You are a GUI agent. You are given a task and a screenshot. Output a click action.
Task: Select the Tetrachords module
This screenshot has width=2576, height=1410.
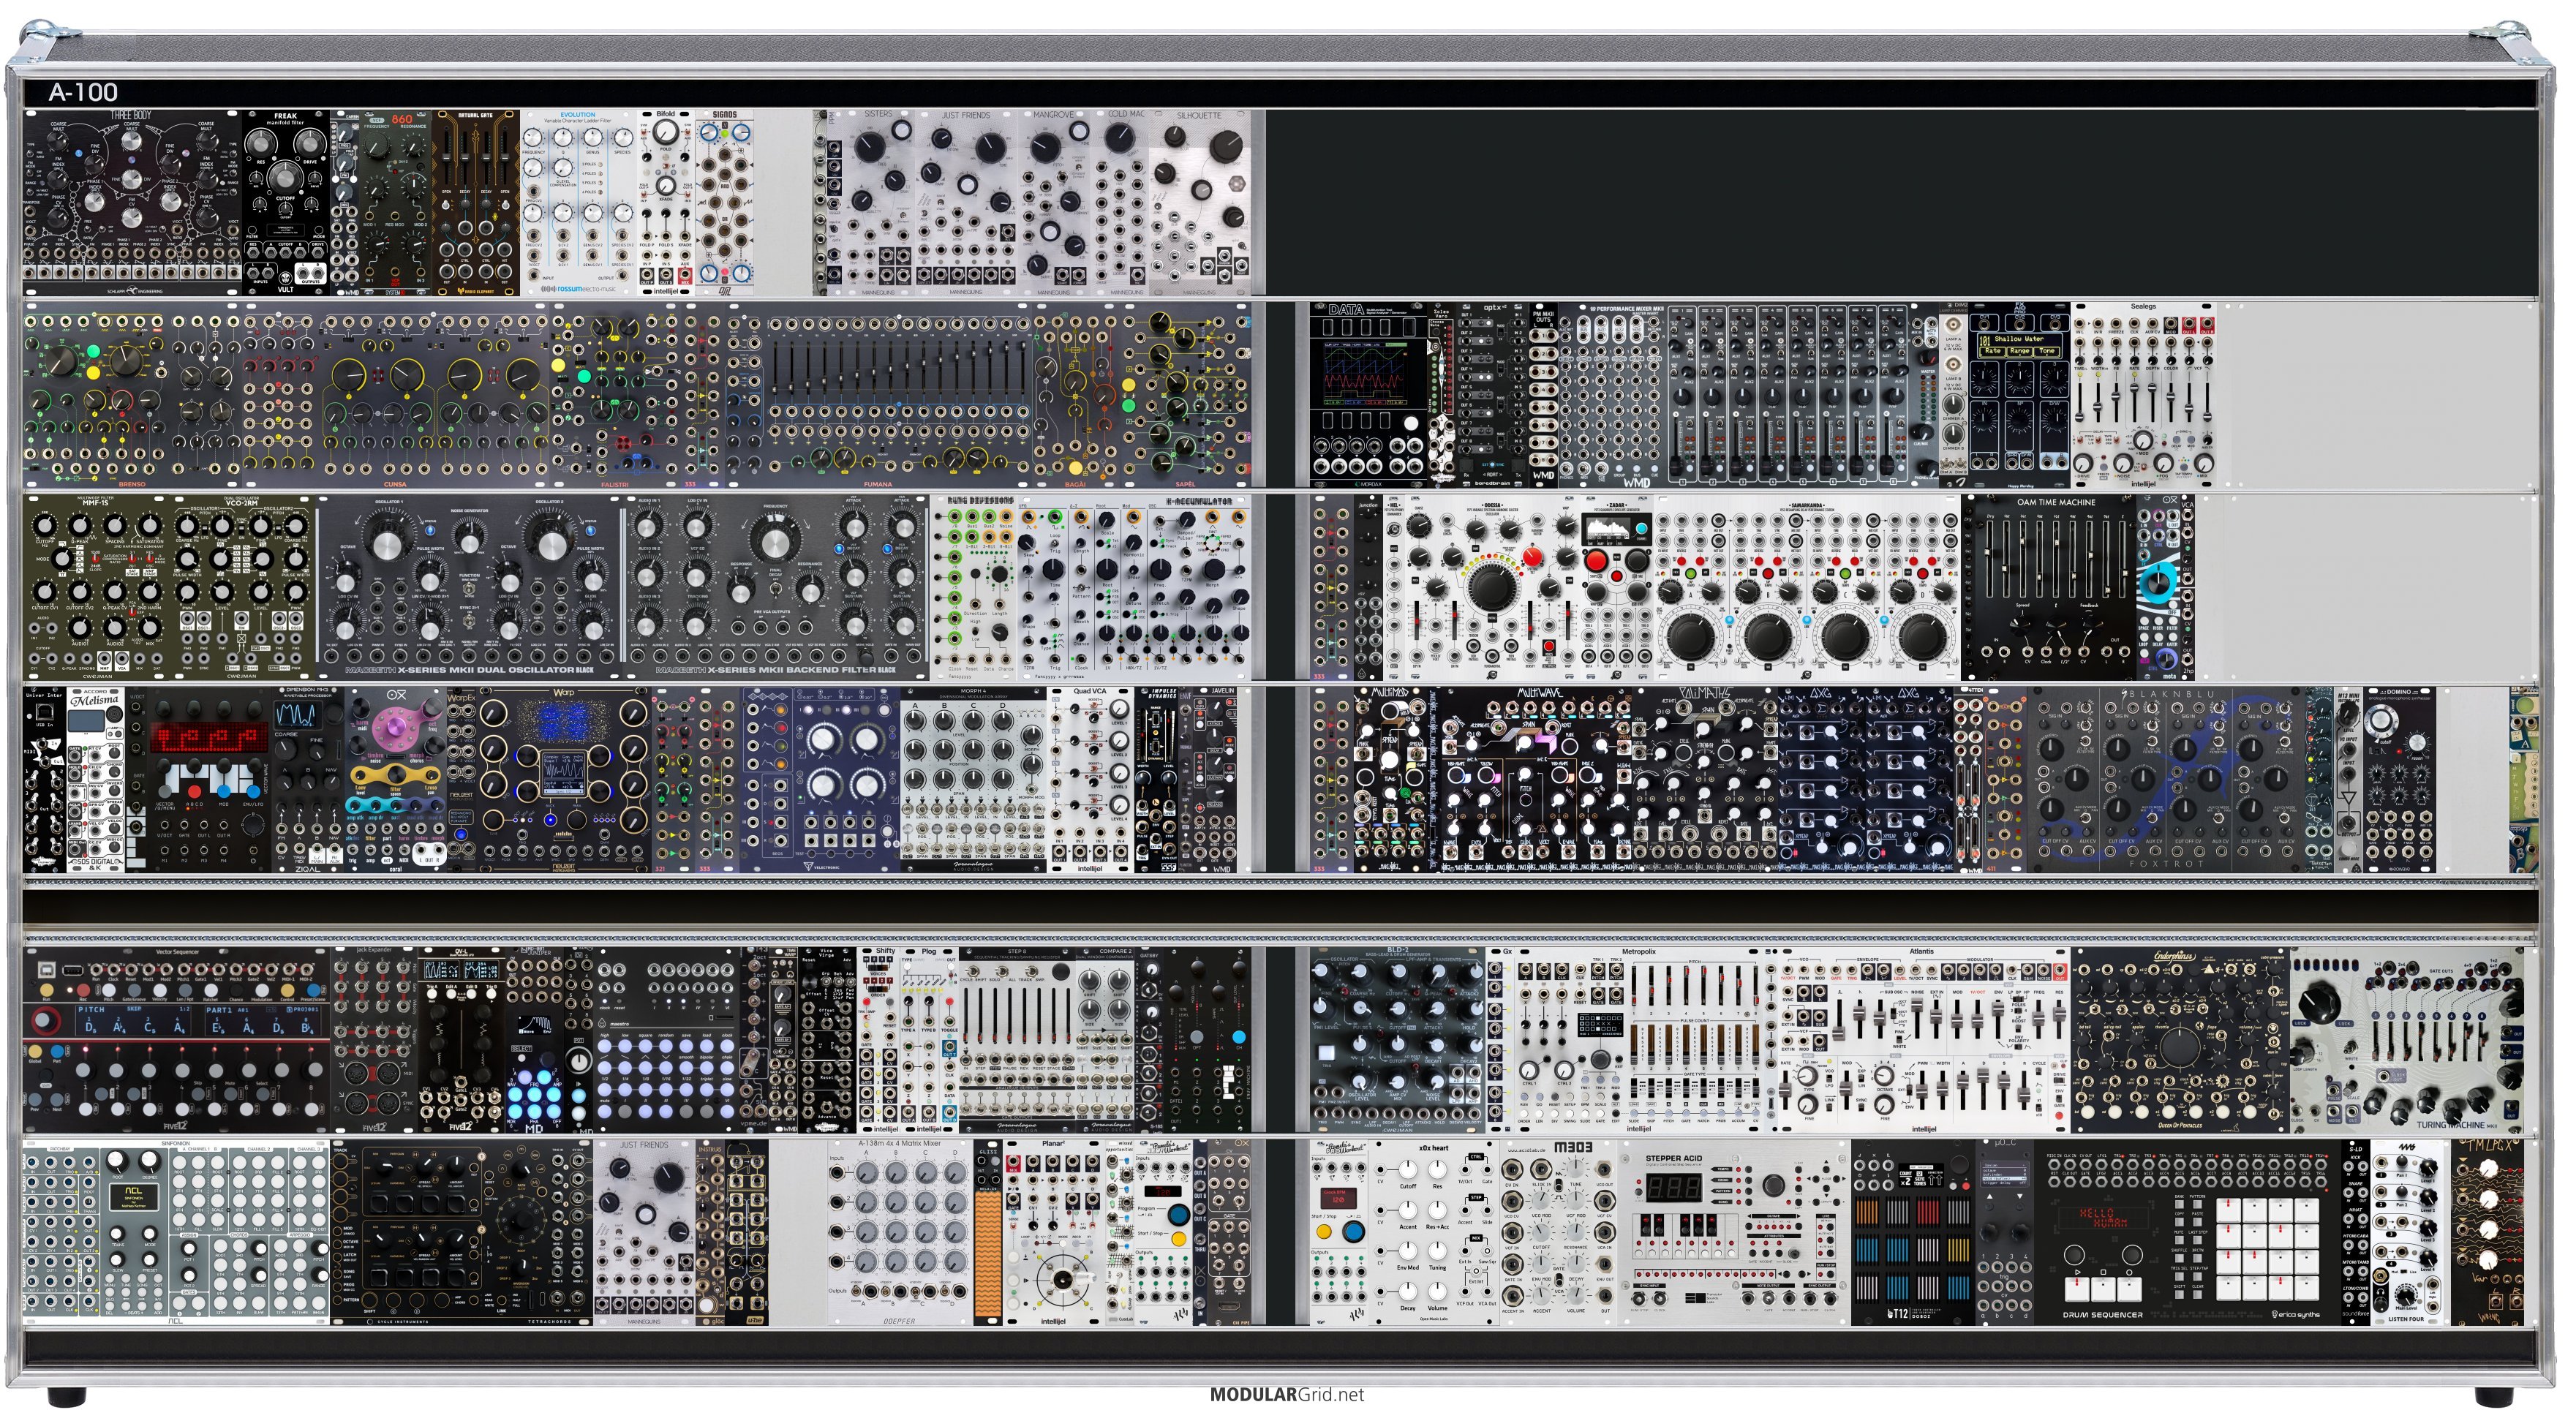(x=462, y=1232)
